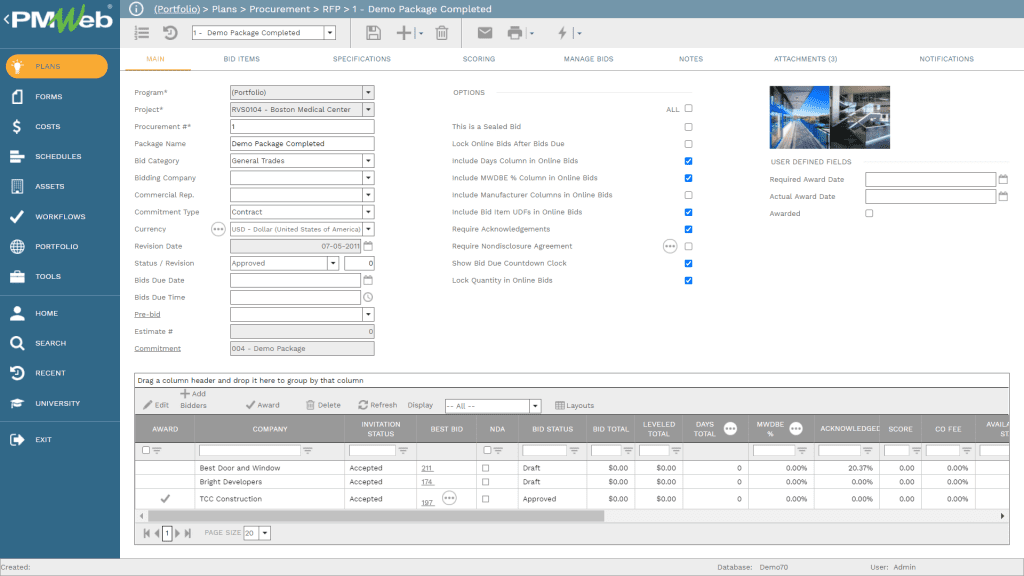Screen dimensions: 1024x576
Task: Open the Page Size dropdown
Action: click(x=265, y=533)
